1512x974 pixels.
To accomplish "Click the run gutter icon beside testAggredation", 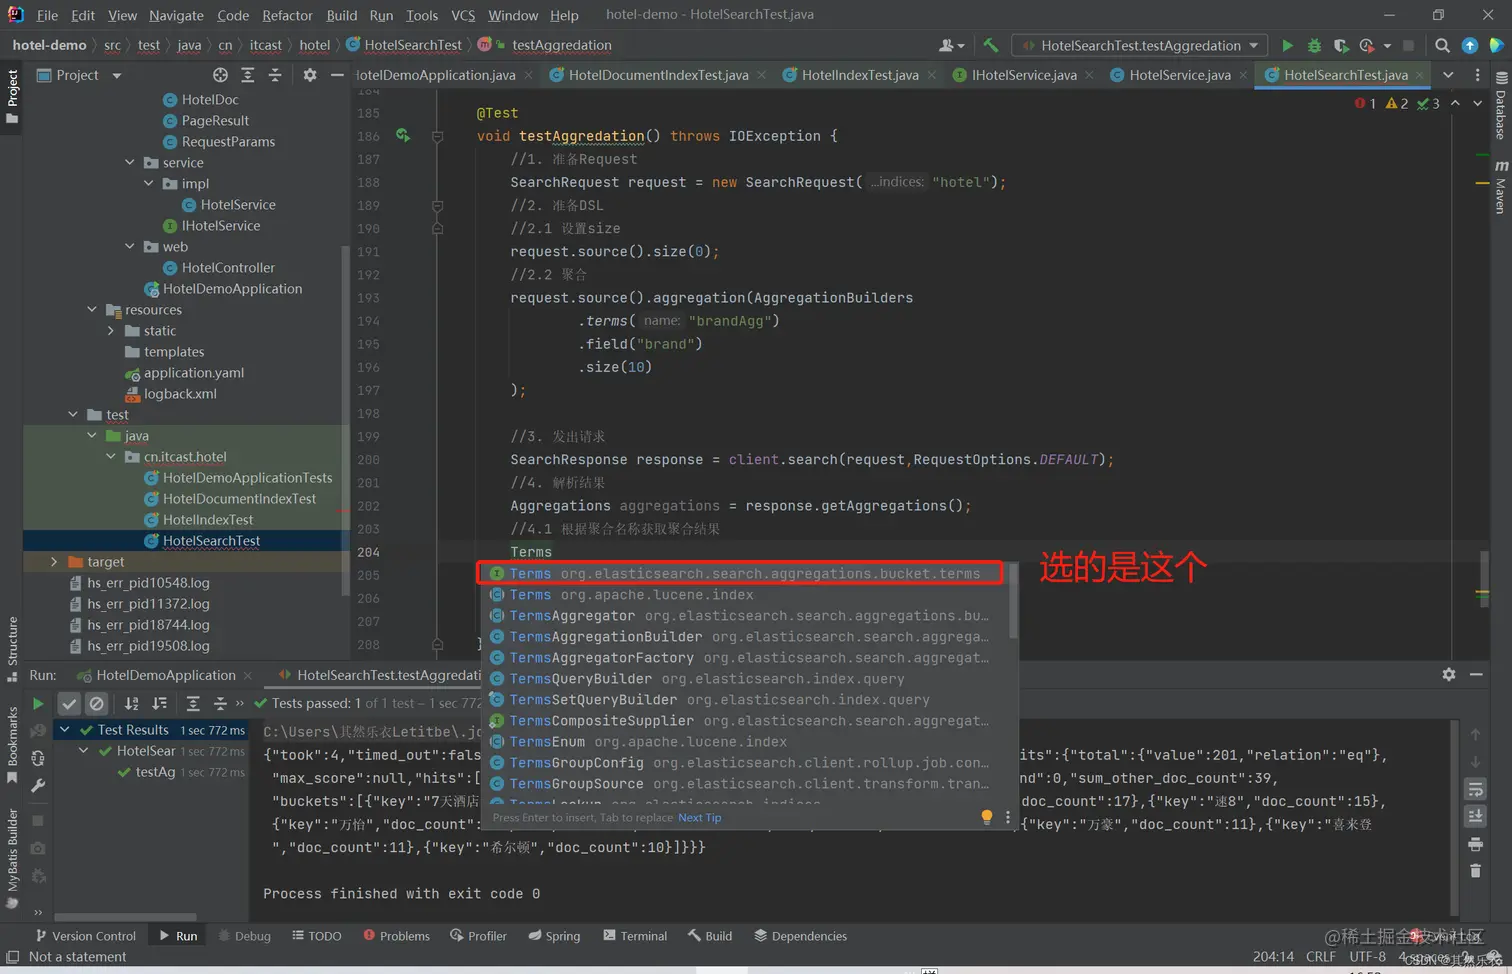I will pyautogui.click(x=402, y=136).
